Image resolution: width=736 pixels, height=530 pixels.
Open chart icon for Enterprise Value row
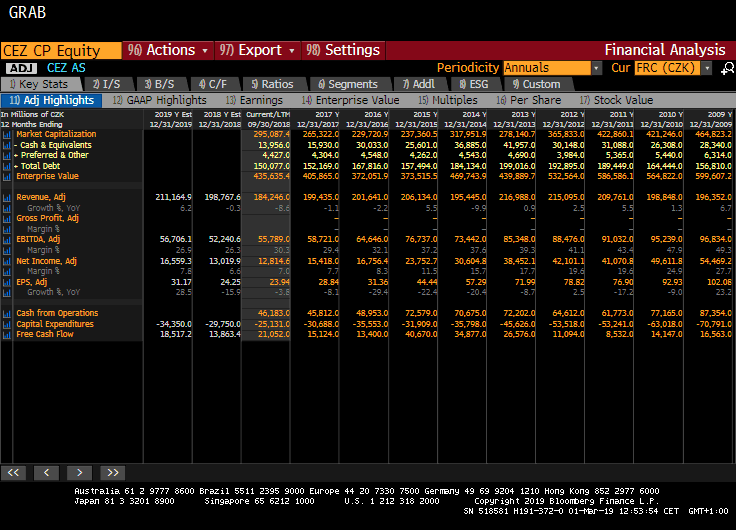coord(7,177)
